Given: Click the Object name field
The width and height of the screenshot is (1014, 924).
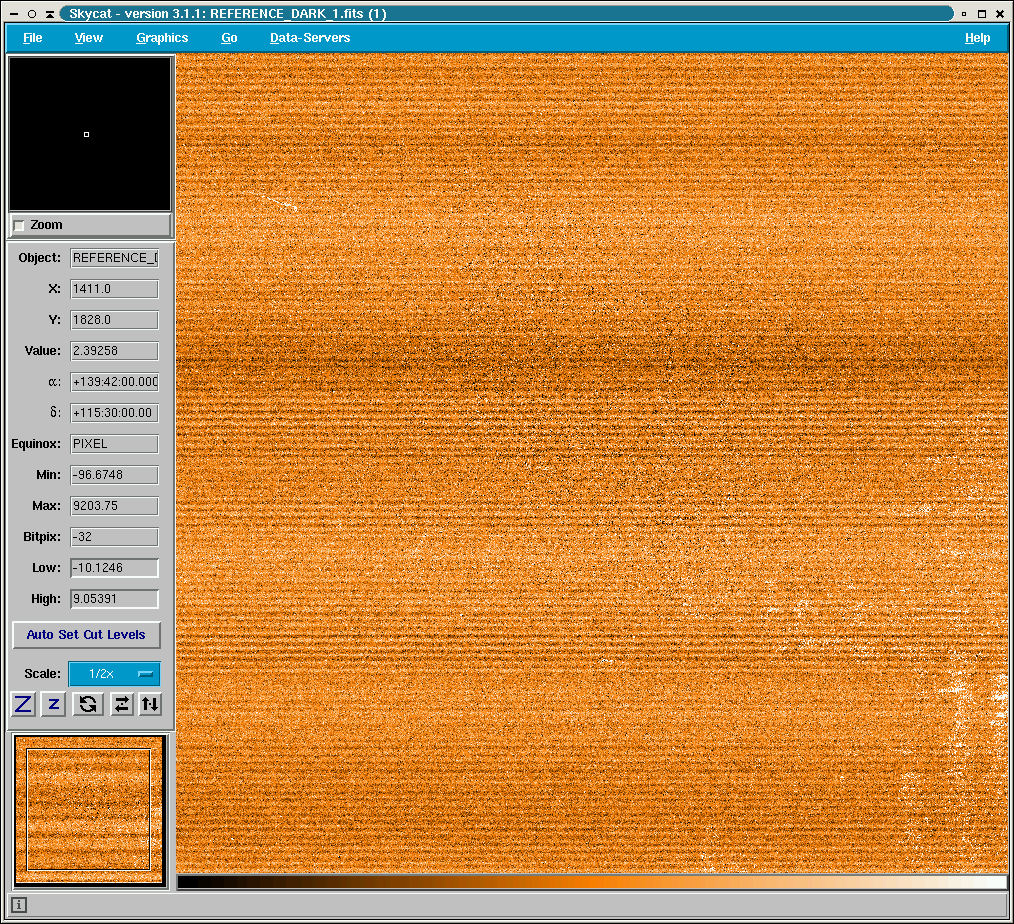Looking at the screenshot, I should click(x=114, y=258).
